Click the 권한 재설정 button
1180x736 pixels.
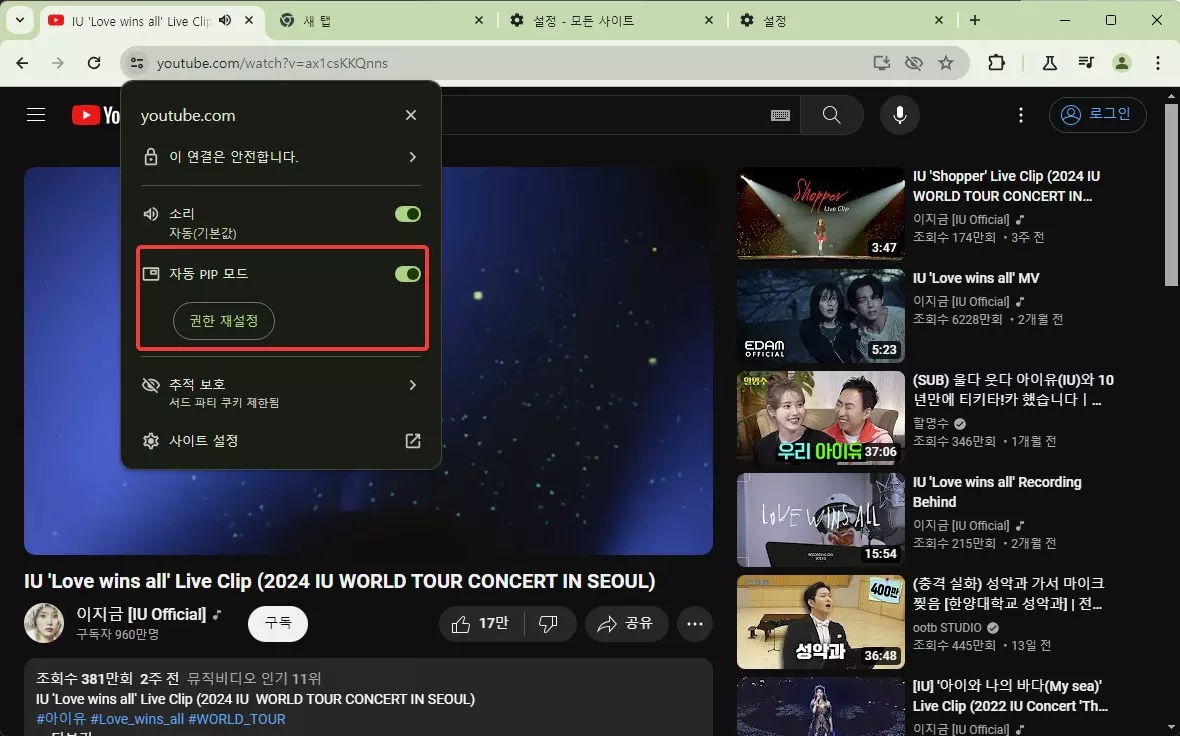[223, 321]
